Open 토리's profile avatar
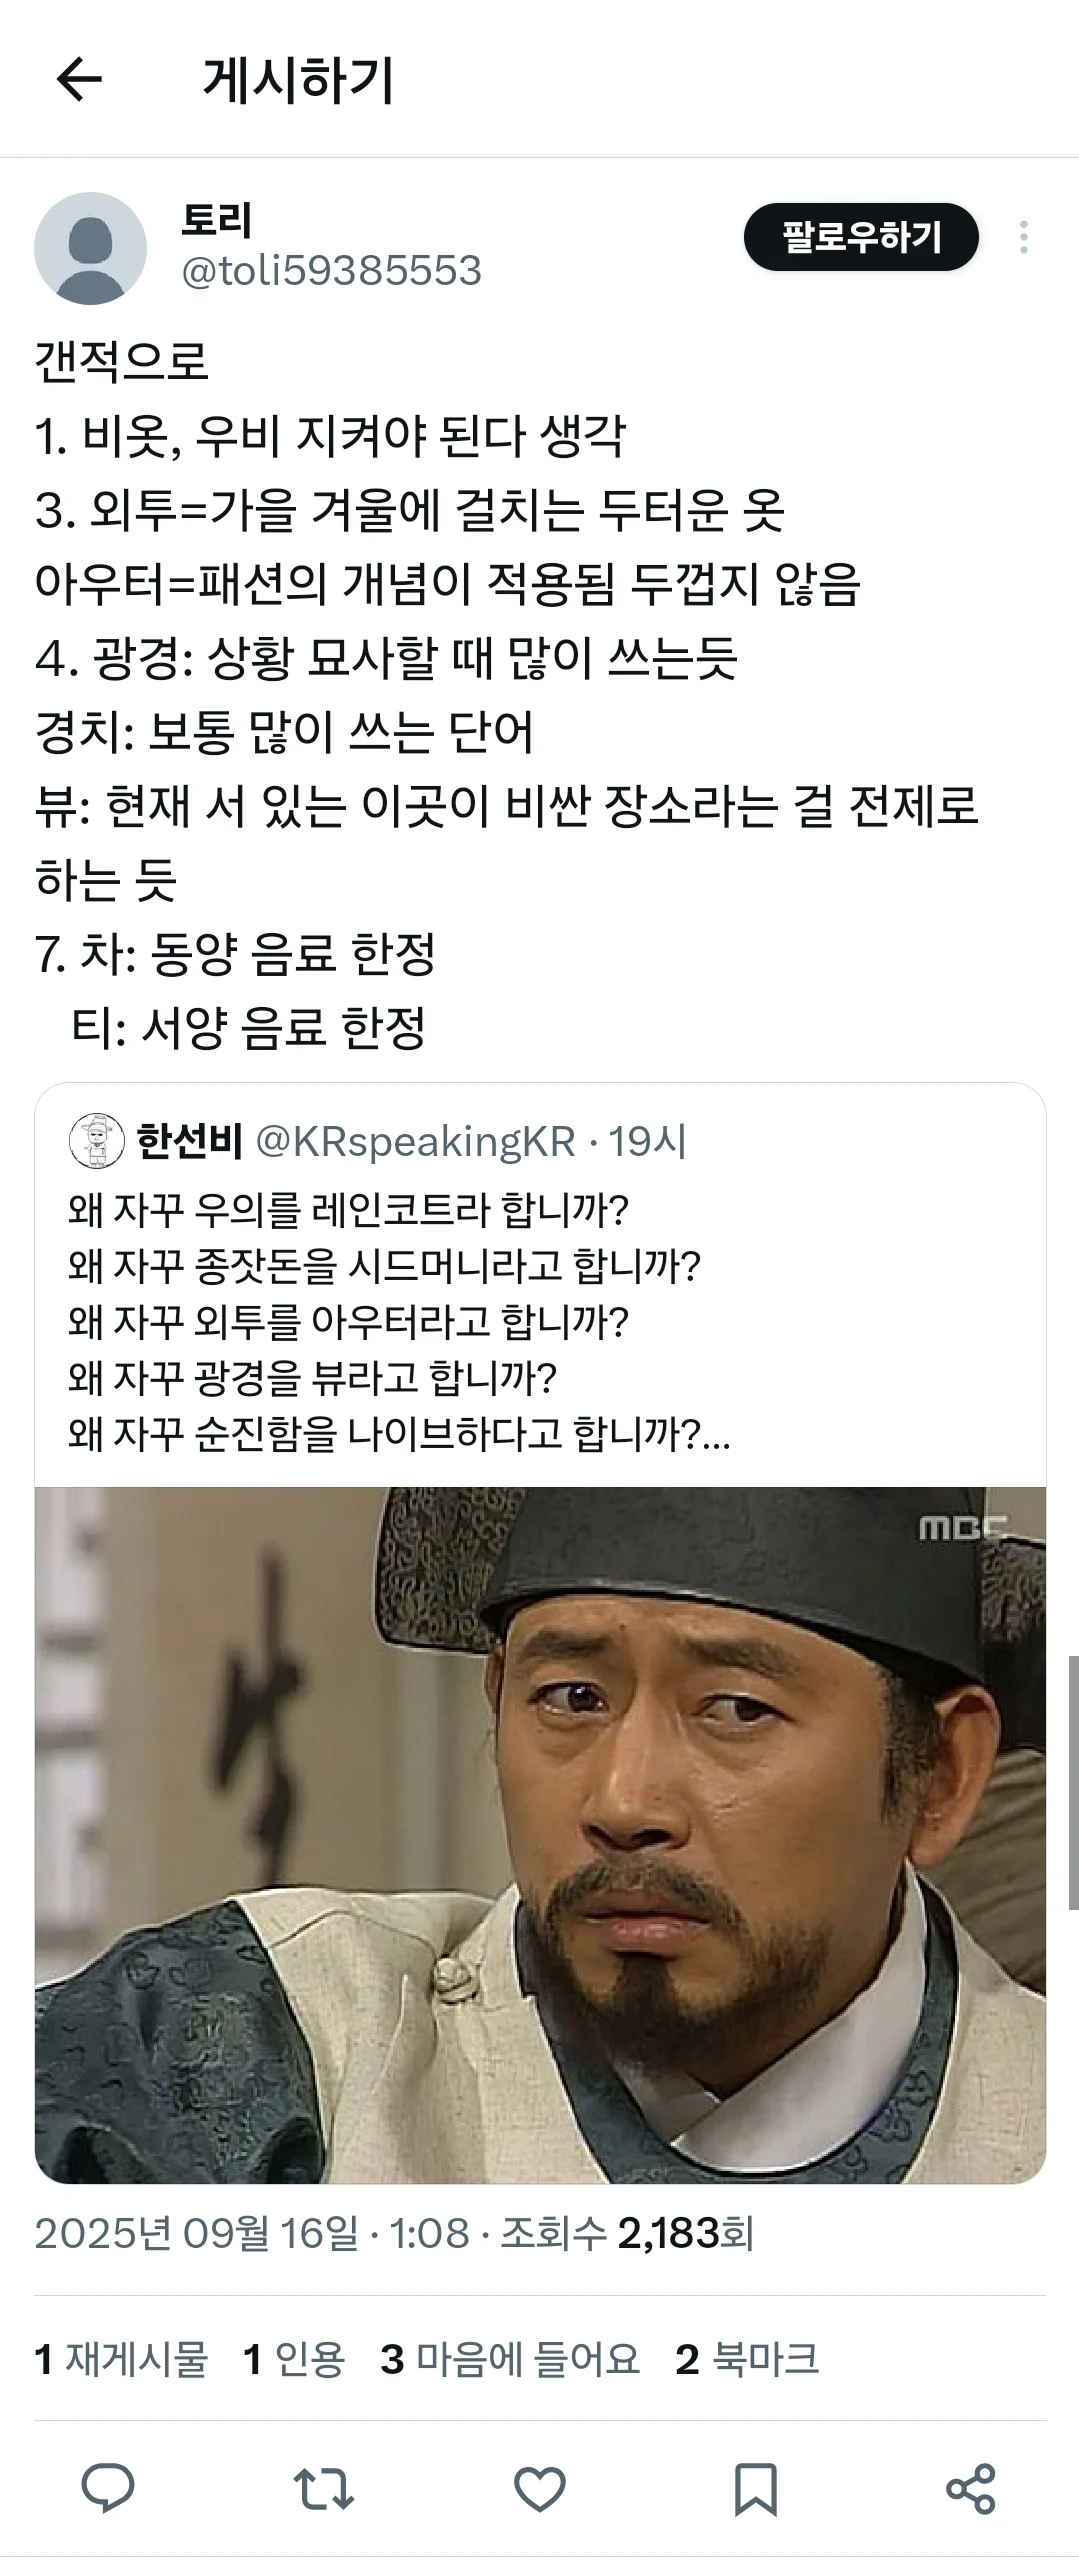The height and width of the screenshot is (2568, 1079). click(x=90, y=248)
